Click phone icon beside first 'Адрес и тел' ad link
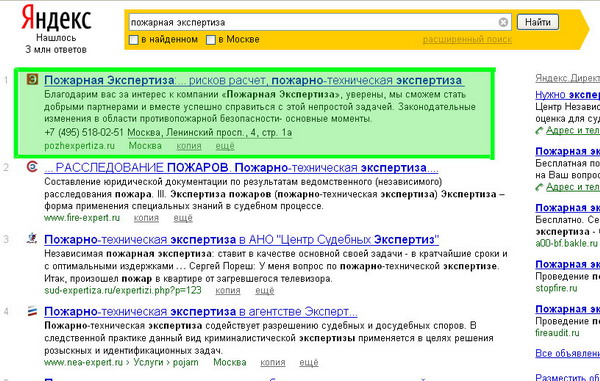This screenshot has width=600, height=381. click(540, 131)
